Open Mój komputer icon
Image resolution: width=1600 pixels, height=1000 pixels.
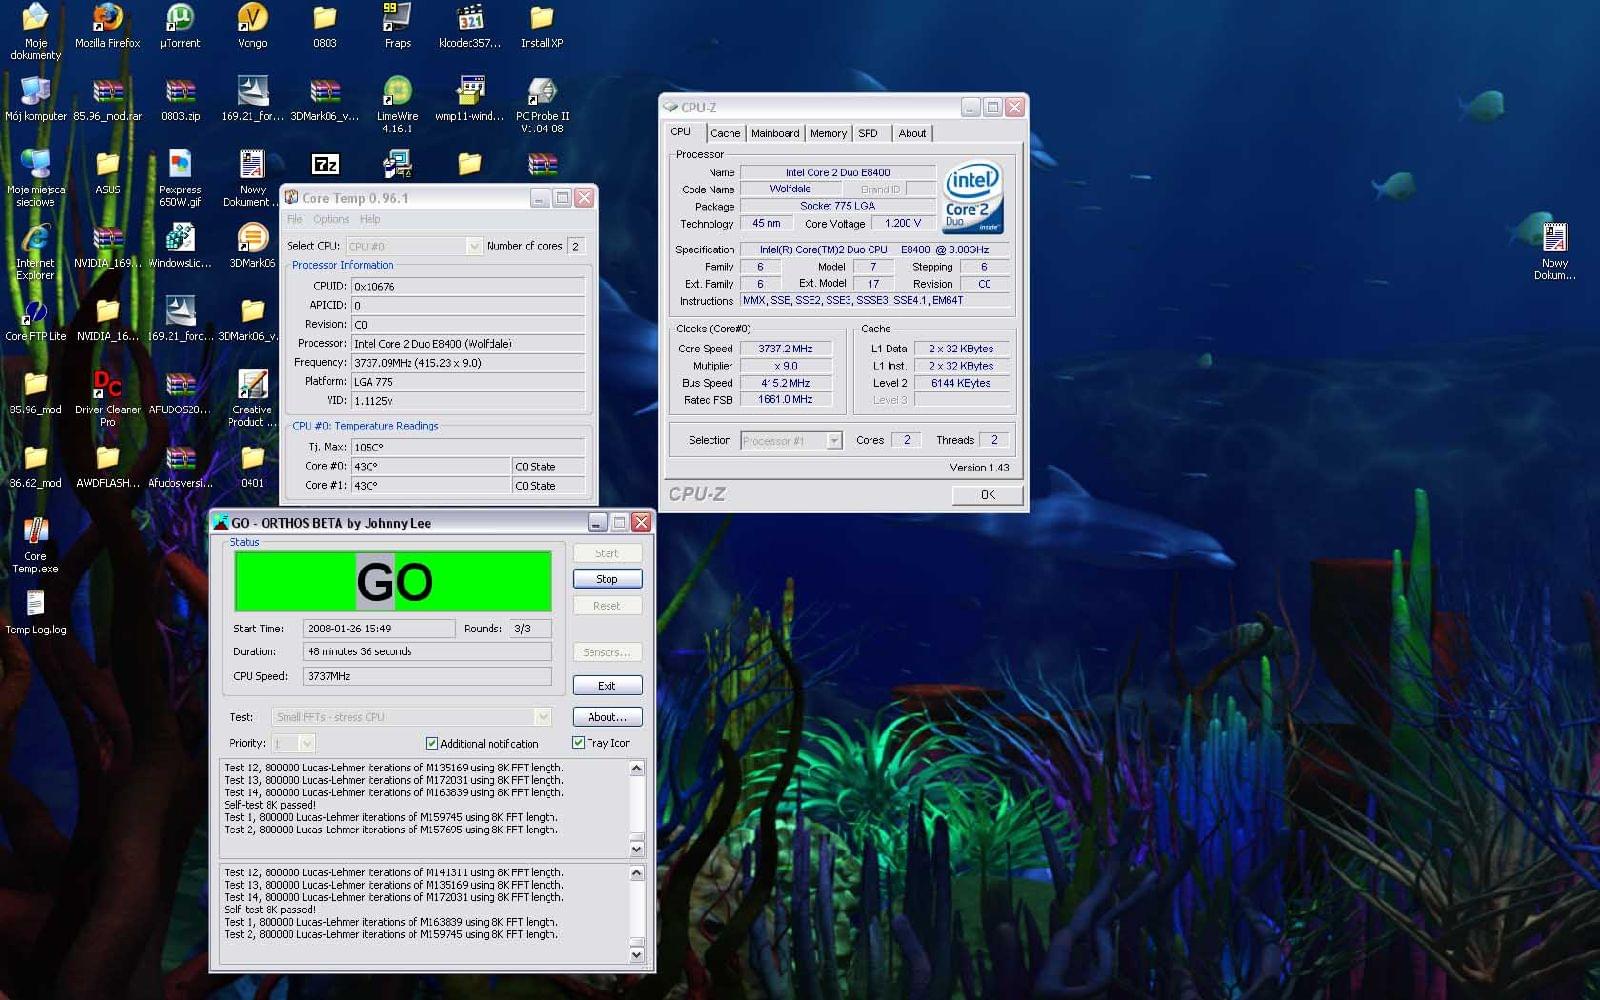point(36,100)
